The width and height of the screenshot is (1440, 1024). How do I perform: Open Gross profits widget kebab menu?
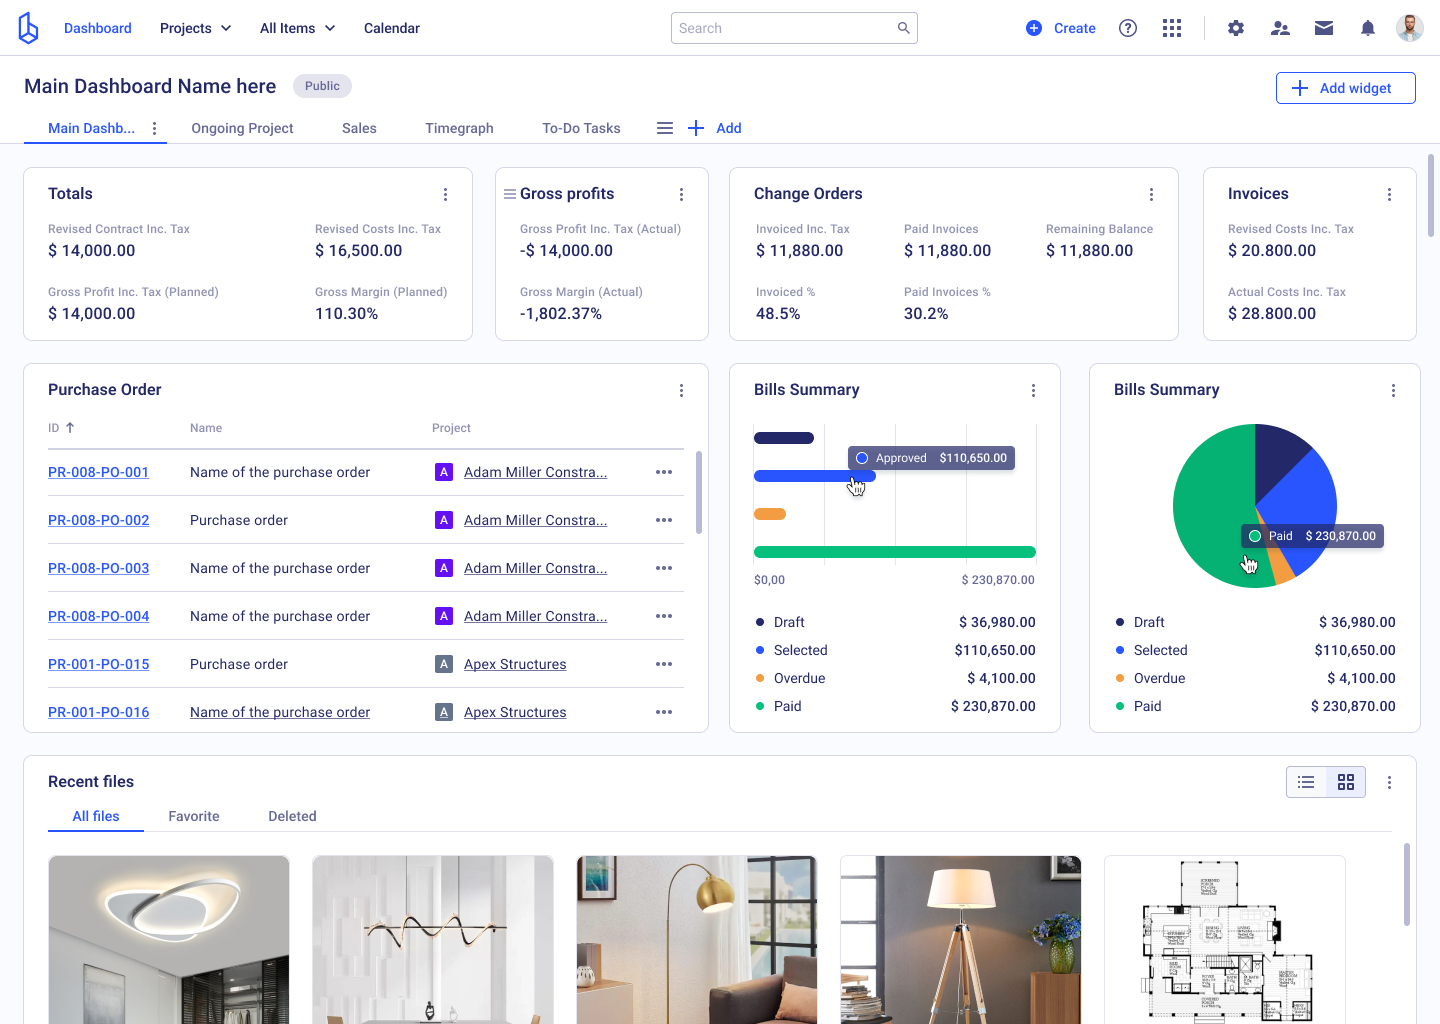[681, 194]
